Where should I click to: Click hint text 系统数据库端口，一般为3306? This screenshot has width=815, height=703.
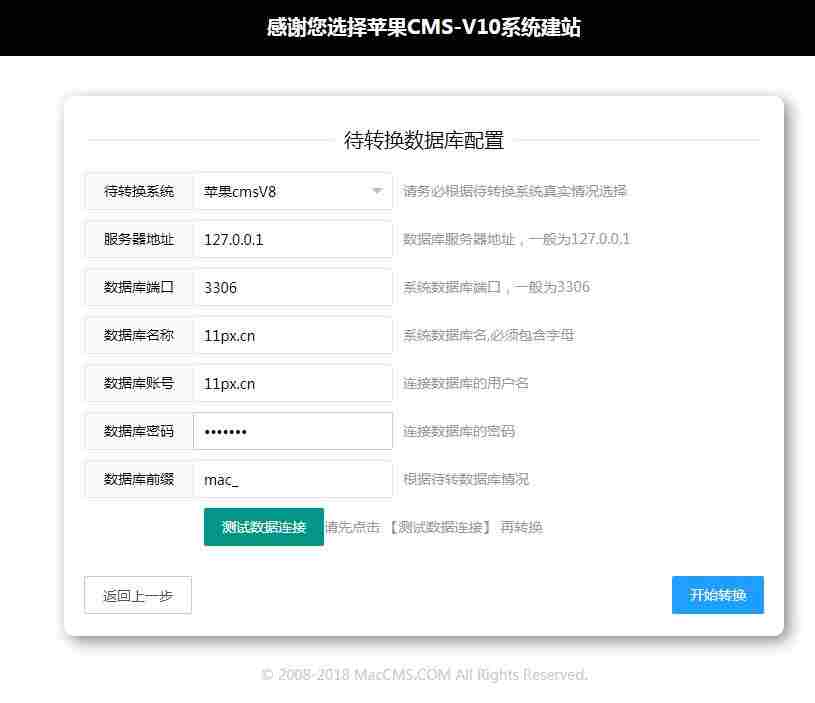click(x=496, y=287)
